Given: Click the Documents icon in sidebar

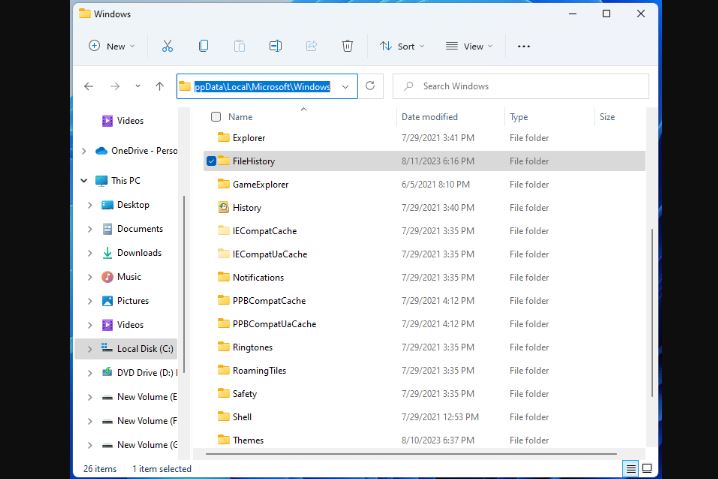Looking at the screenshot, I should 107,229.
